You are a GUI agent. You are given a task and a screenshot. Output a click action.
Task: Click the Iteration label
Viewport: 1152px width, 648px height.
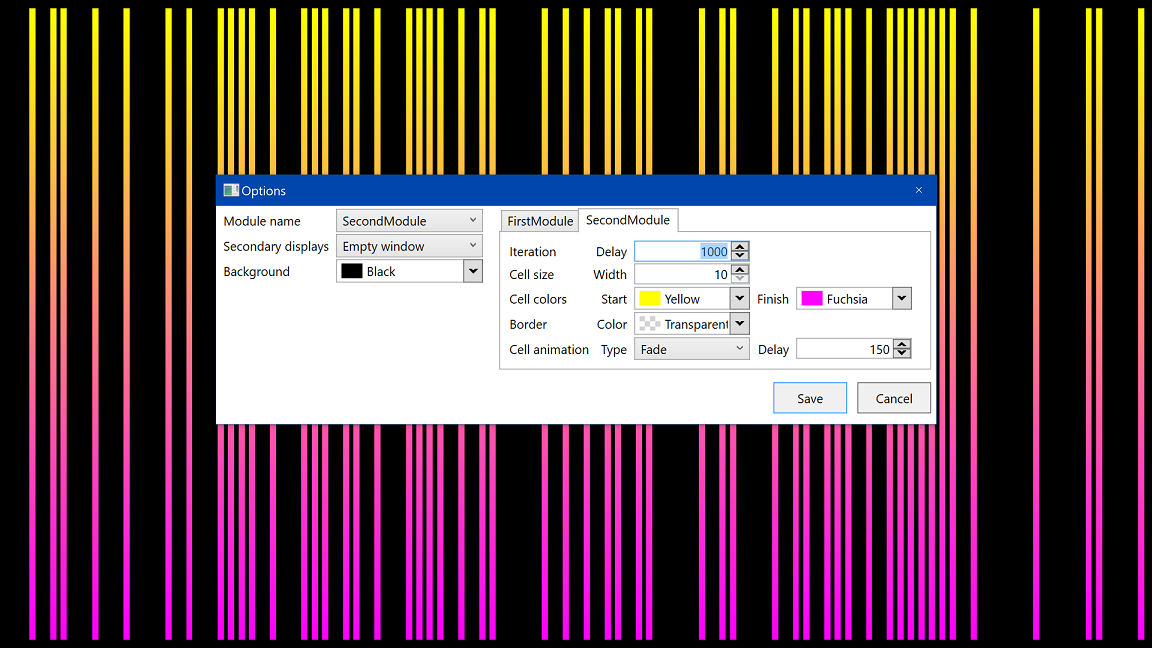pos(533,251)
